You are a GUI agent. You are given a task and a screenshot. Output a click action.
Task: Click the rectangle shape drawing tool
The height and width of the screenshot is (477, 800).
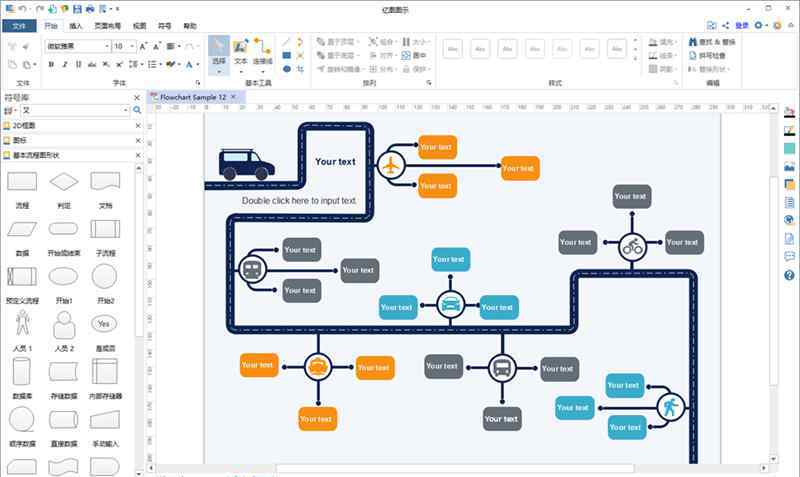pos(287,55)
